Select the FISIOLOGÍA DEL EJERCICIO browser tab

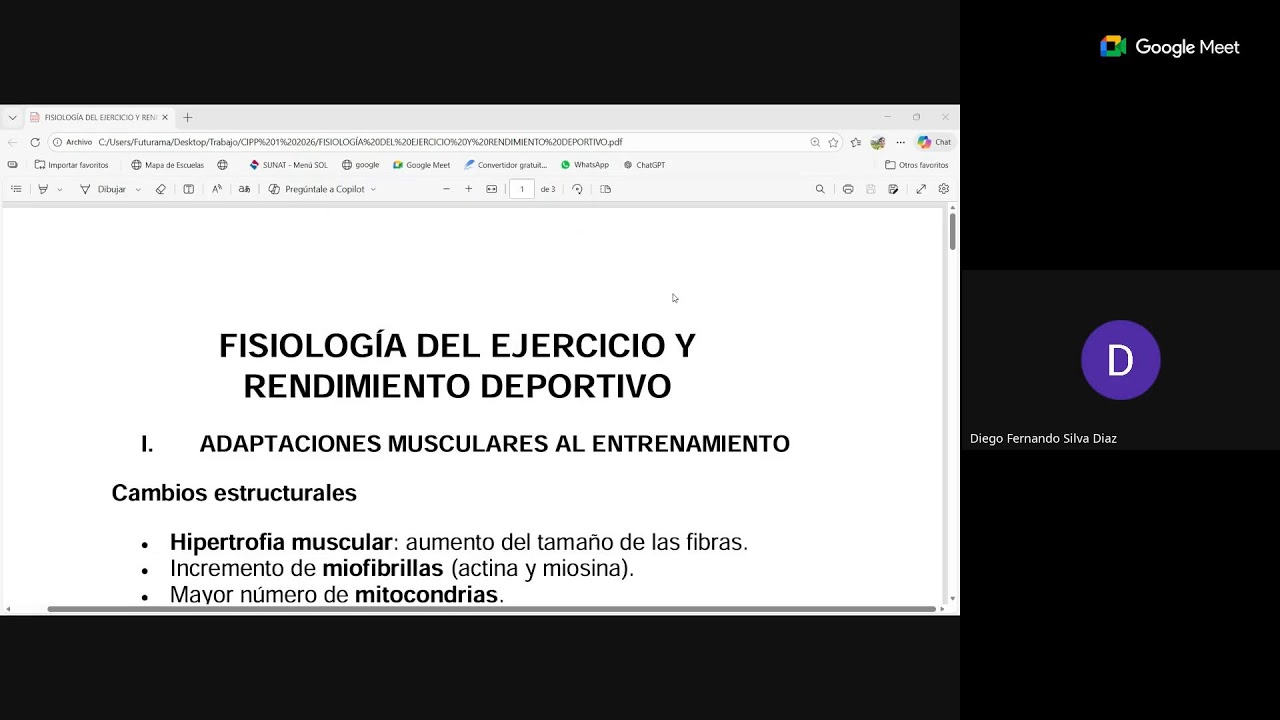99,117
